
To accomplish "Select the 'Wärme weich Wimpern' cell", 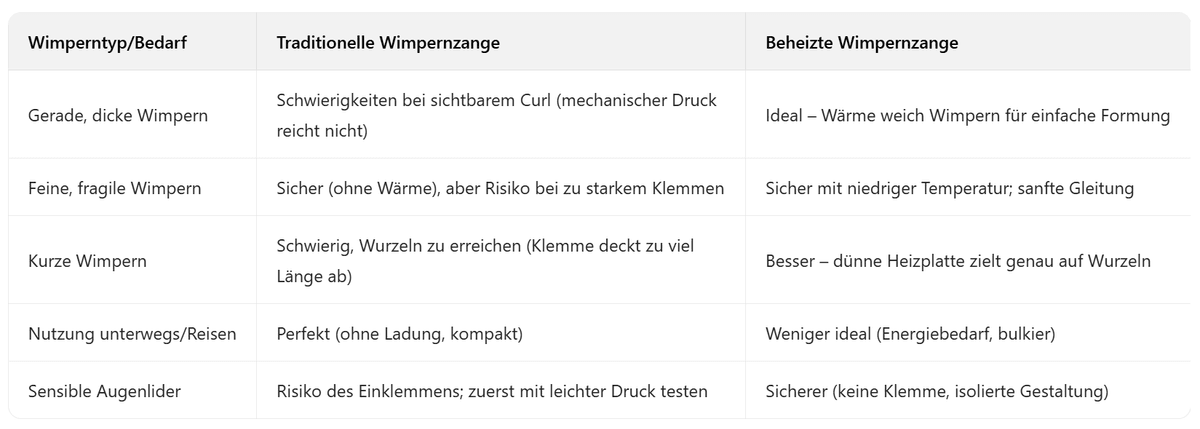I will 967,116.
